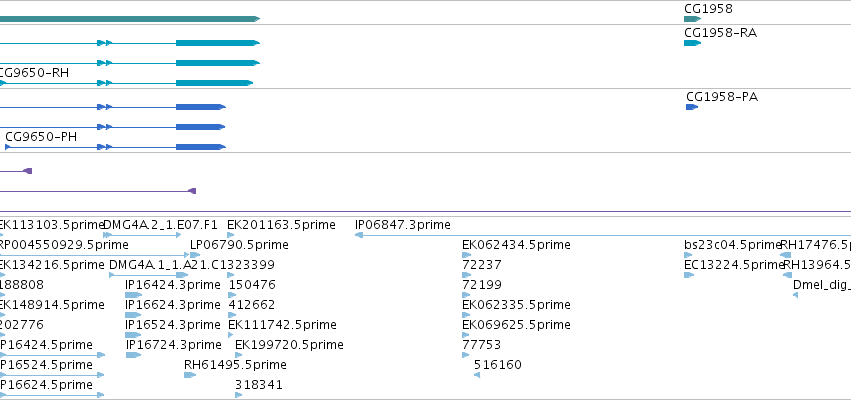
Task: Select the thick teal gene bar
Action: (130, 19)
